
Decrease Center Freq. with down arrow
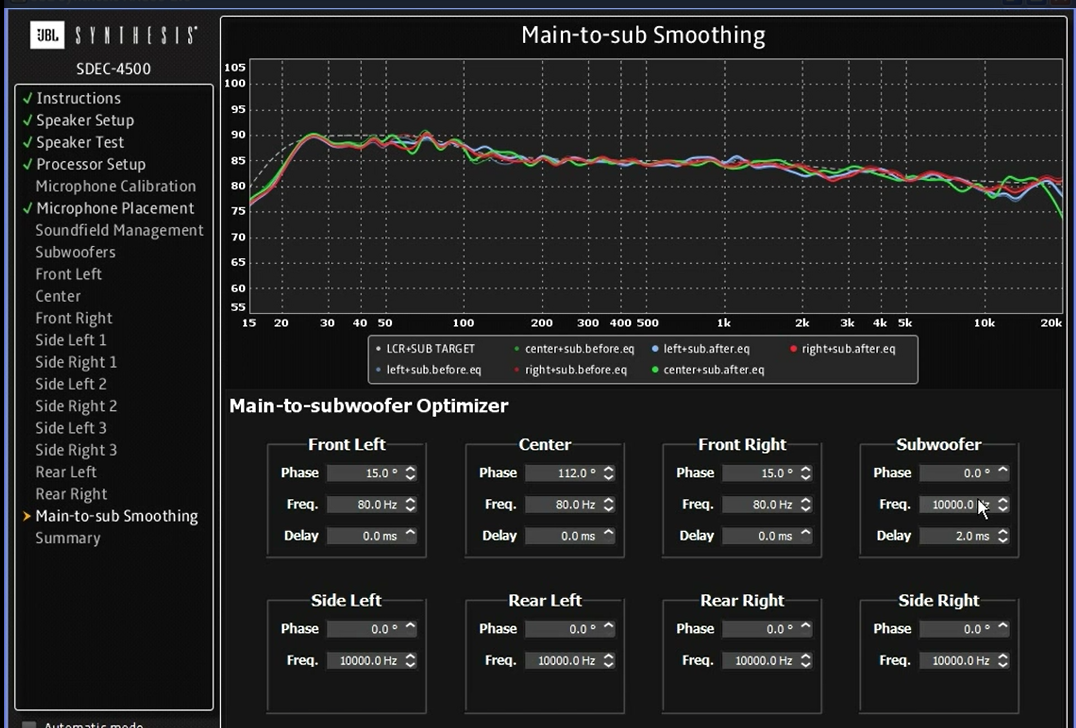[608, 509]
